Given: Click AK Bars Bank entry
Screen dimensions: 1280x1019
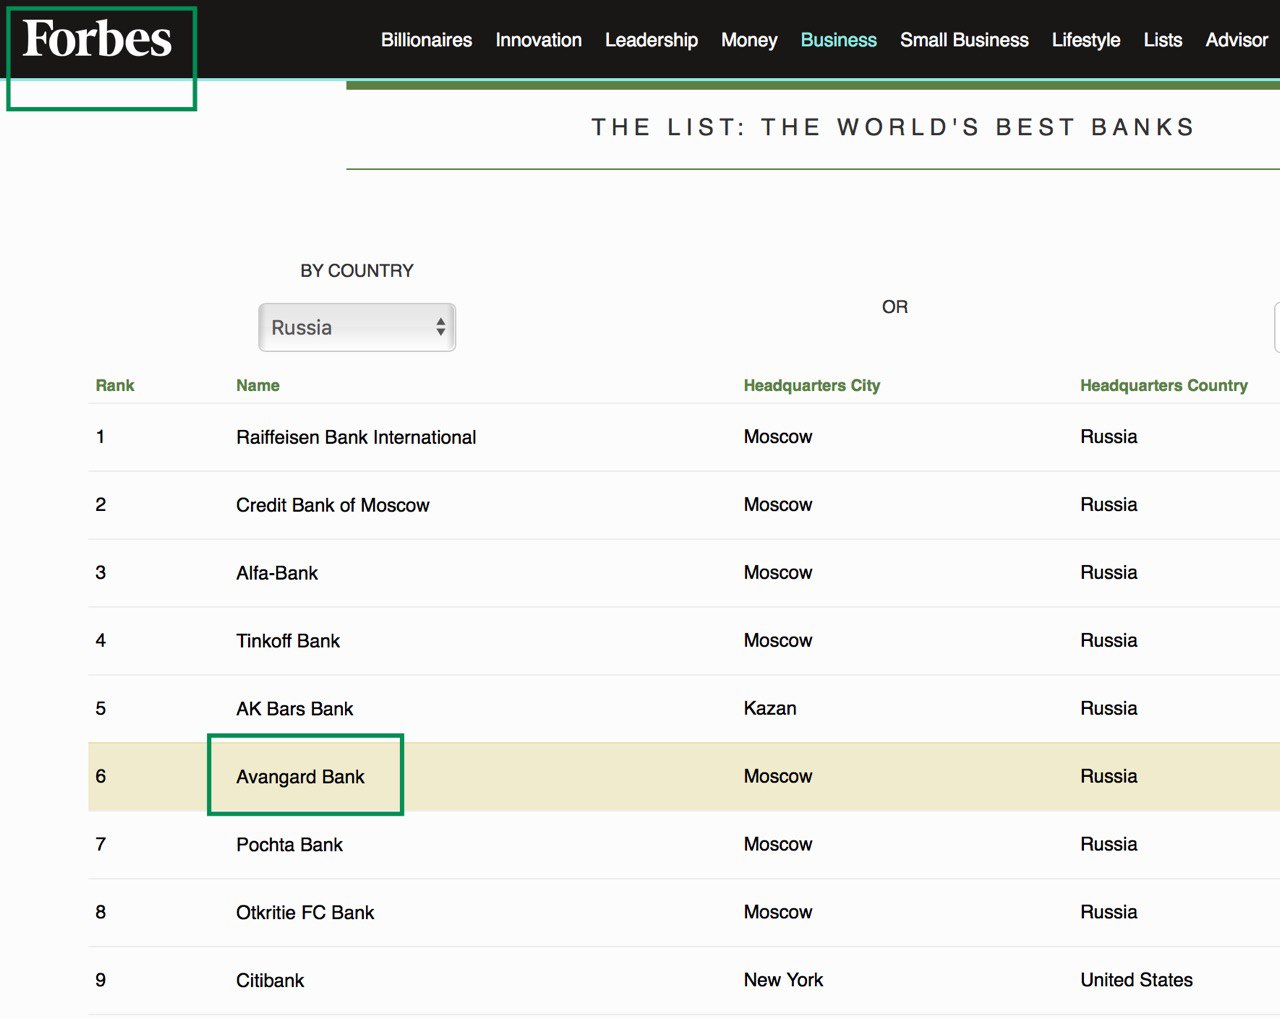Looking at the screenshot, I should (295, 709).
